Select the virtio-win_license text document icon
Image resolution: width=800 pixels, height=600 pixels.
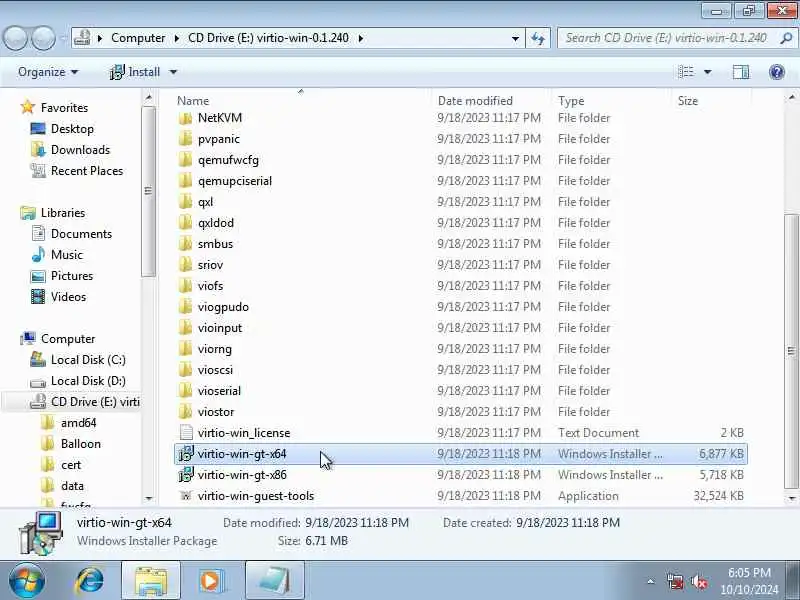coord(186,433)
